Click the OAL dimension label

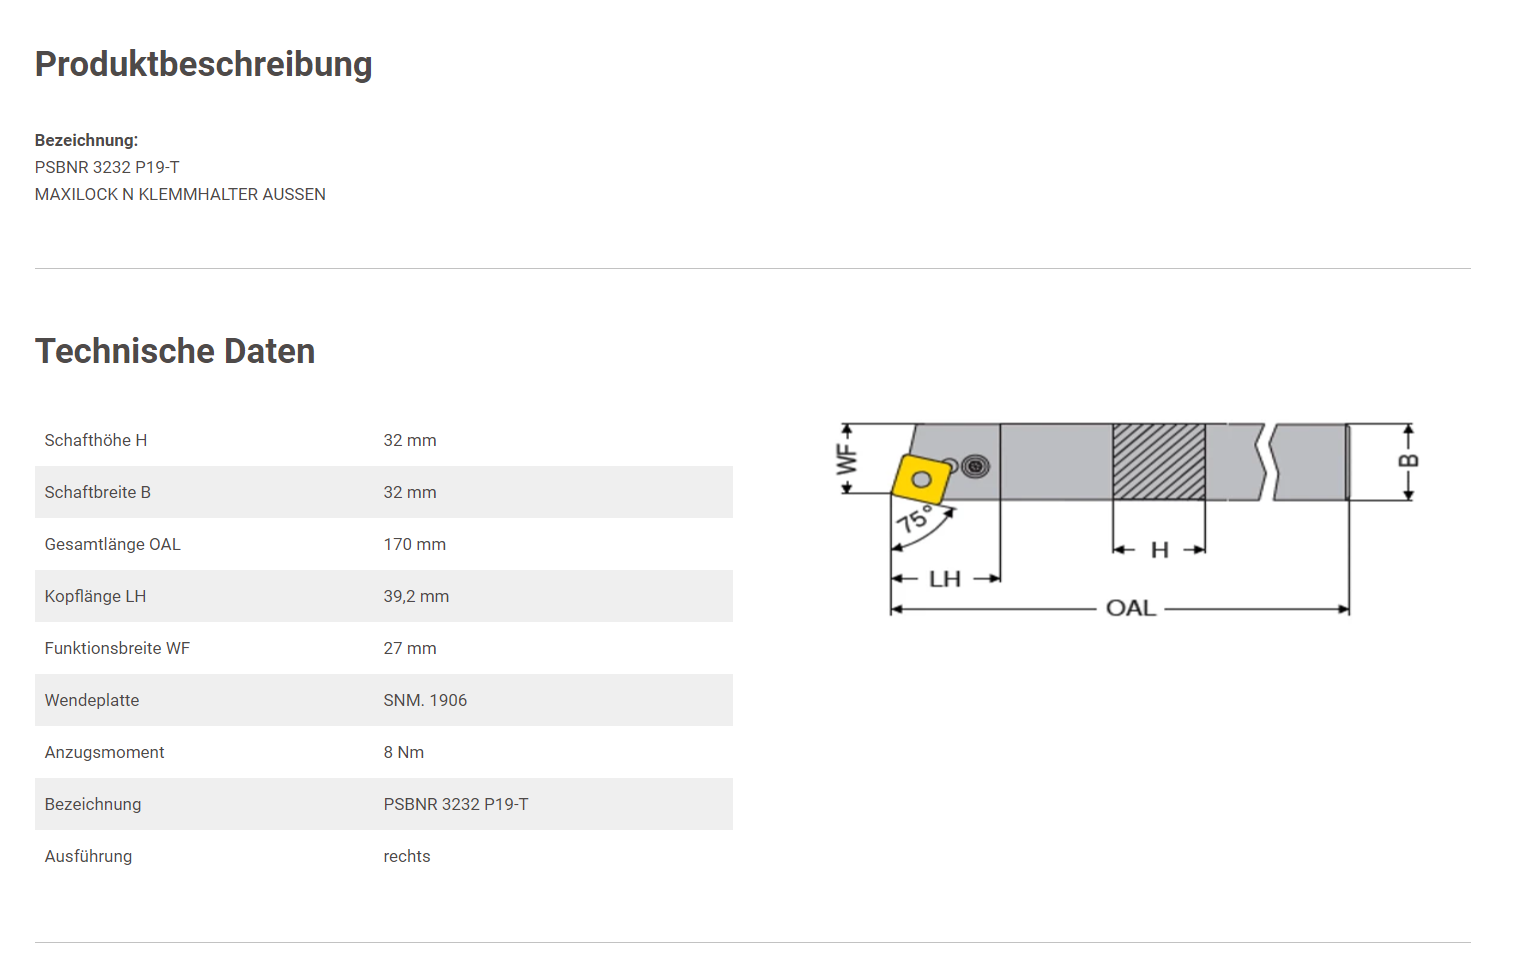(x=1131, y=608)
